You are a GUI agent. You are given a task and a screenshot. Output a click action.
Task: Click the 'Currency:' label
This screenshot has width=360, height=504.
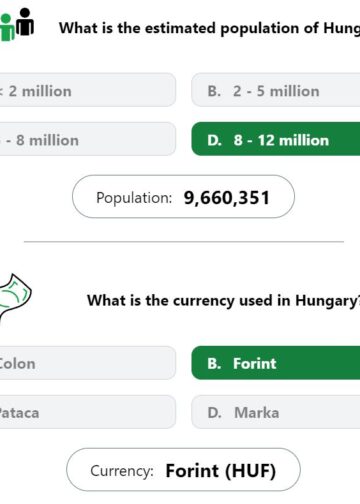[122, 471]
